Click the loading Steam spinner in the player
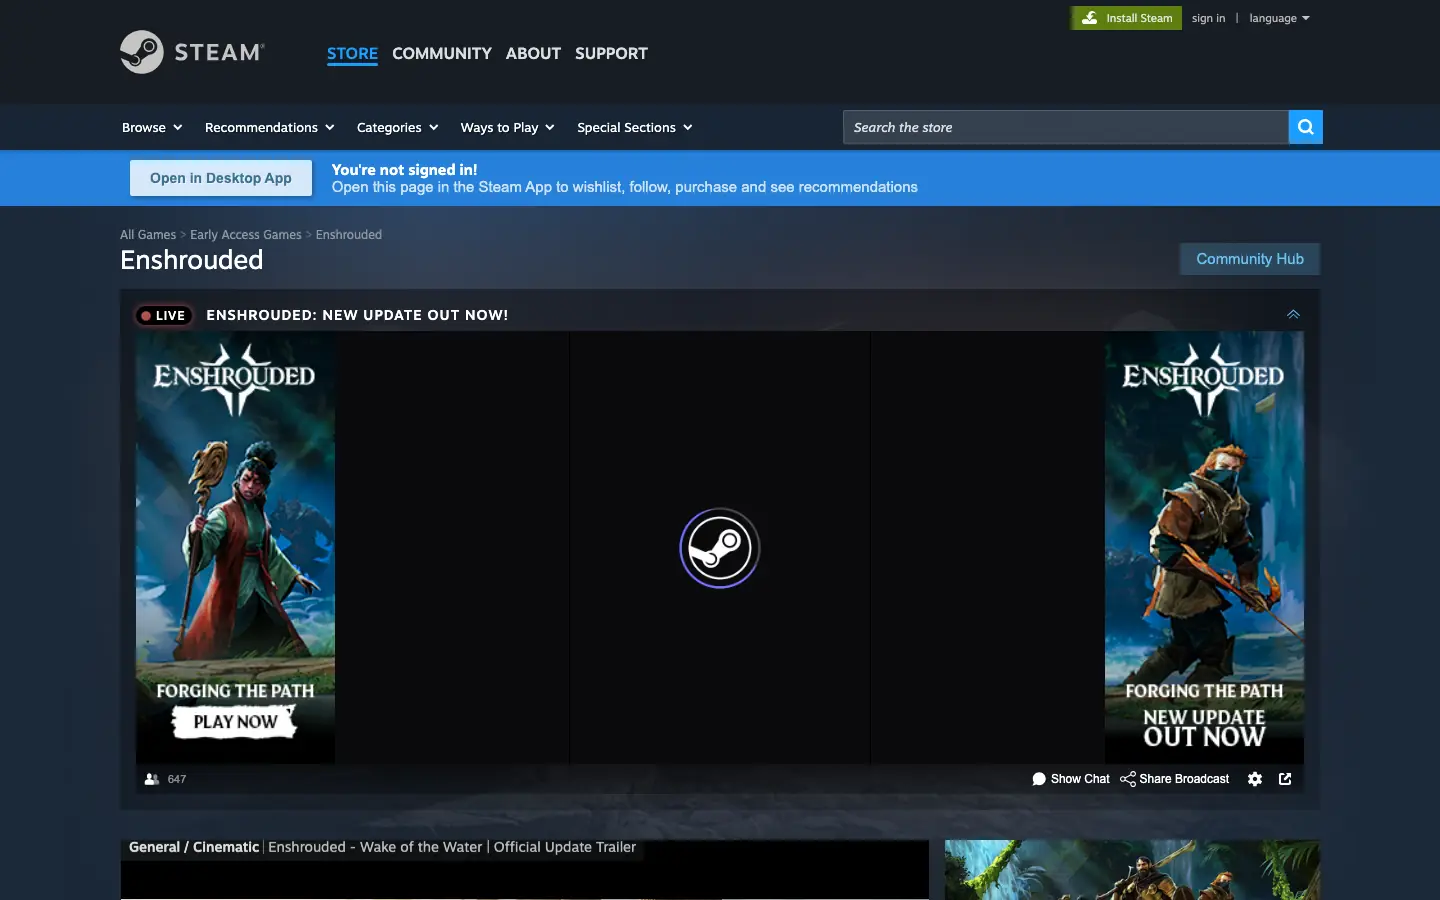 point(720,548)
